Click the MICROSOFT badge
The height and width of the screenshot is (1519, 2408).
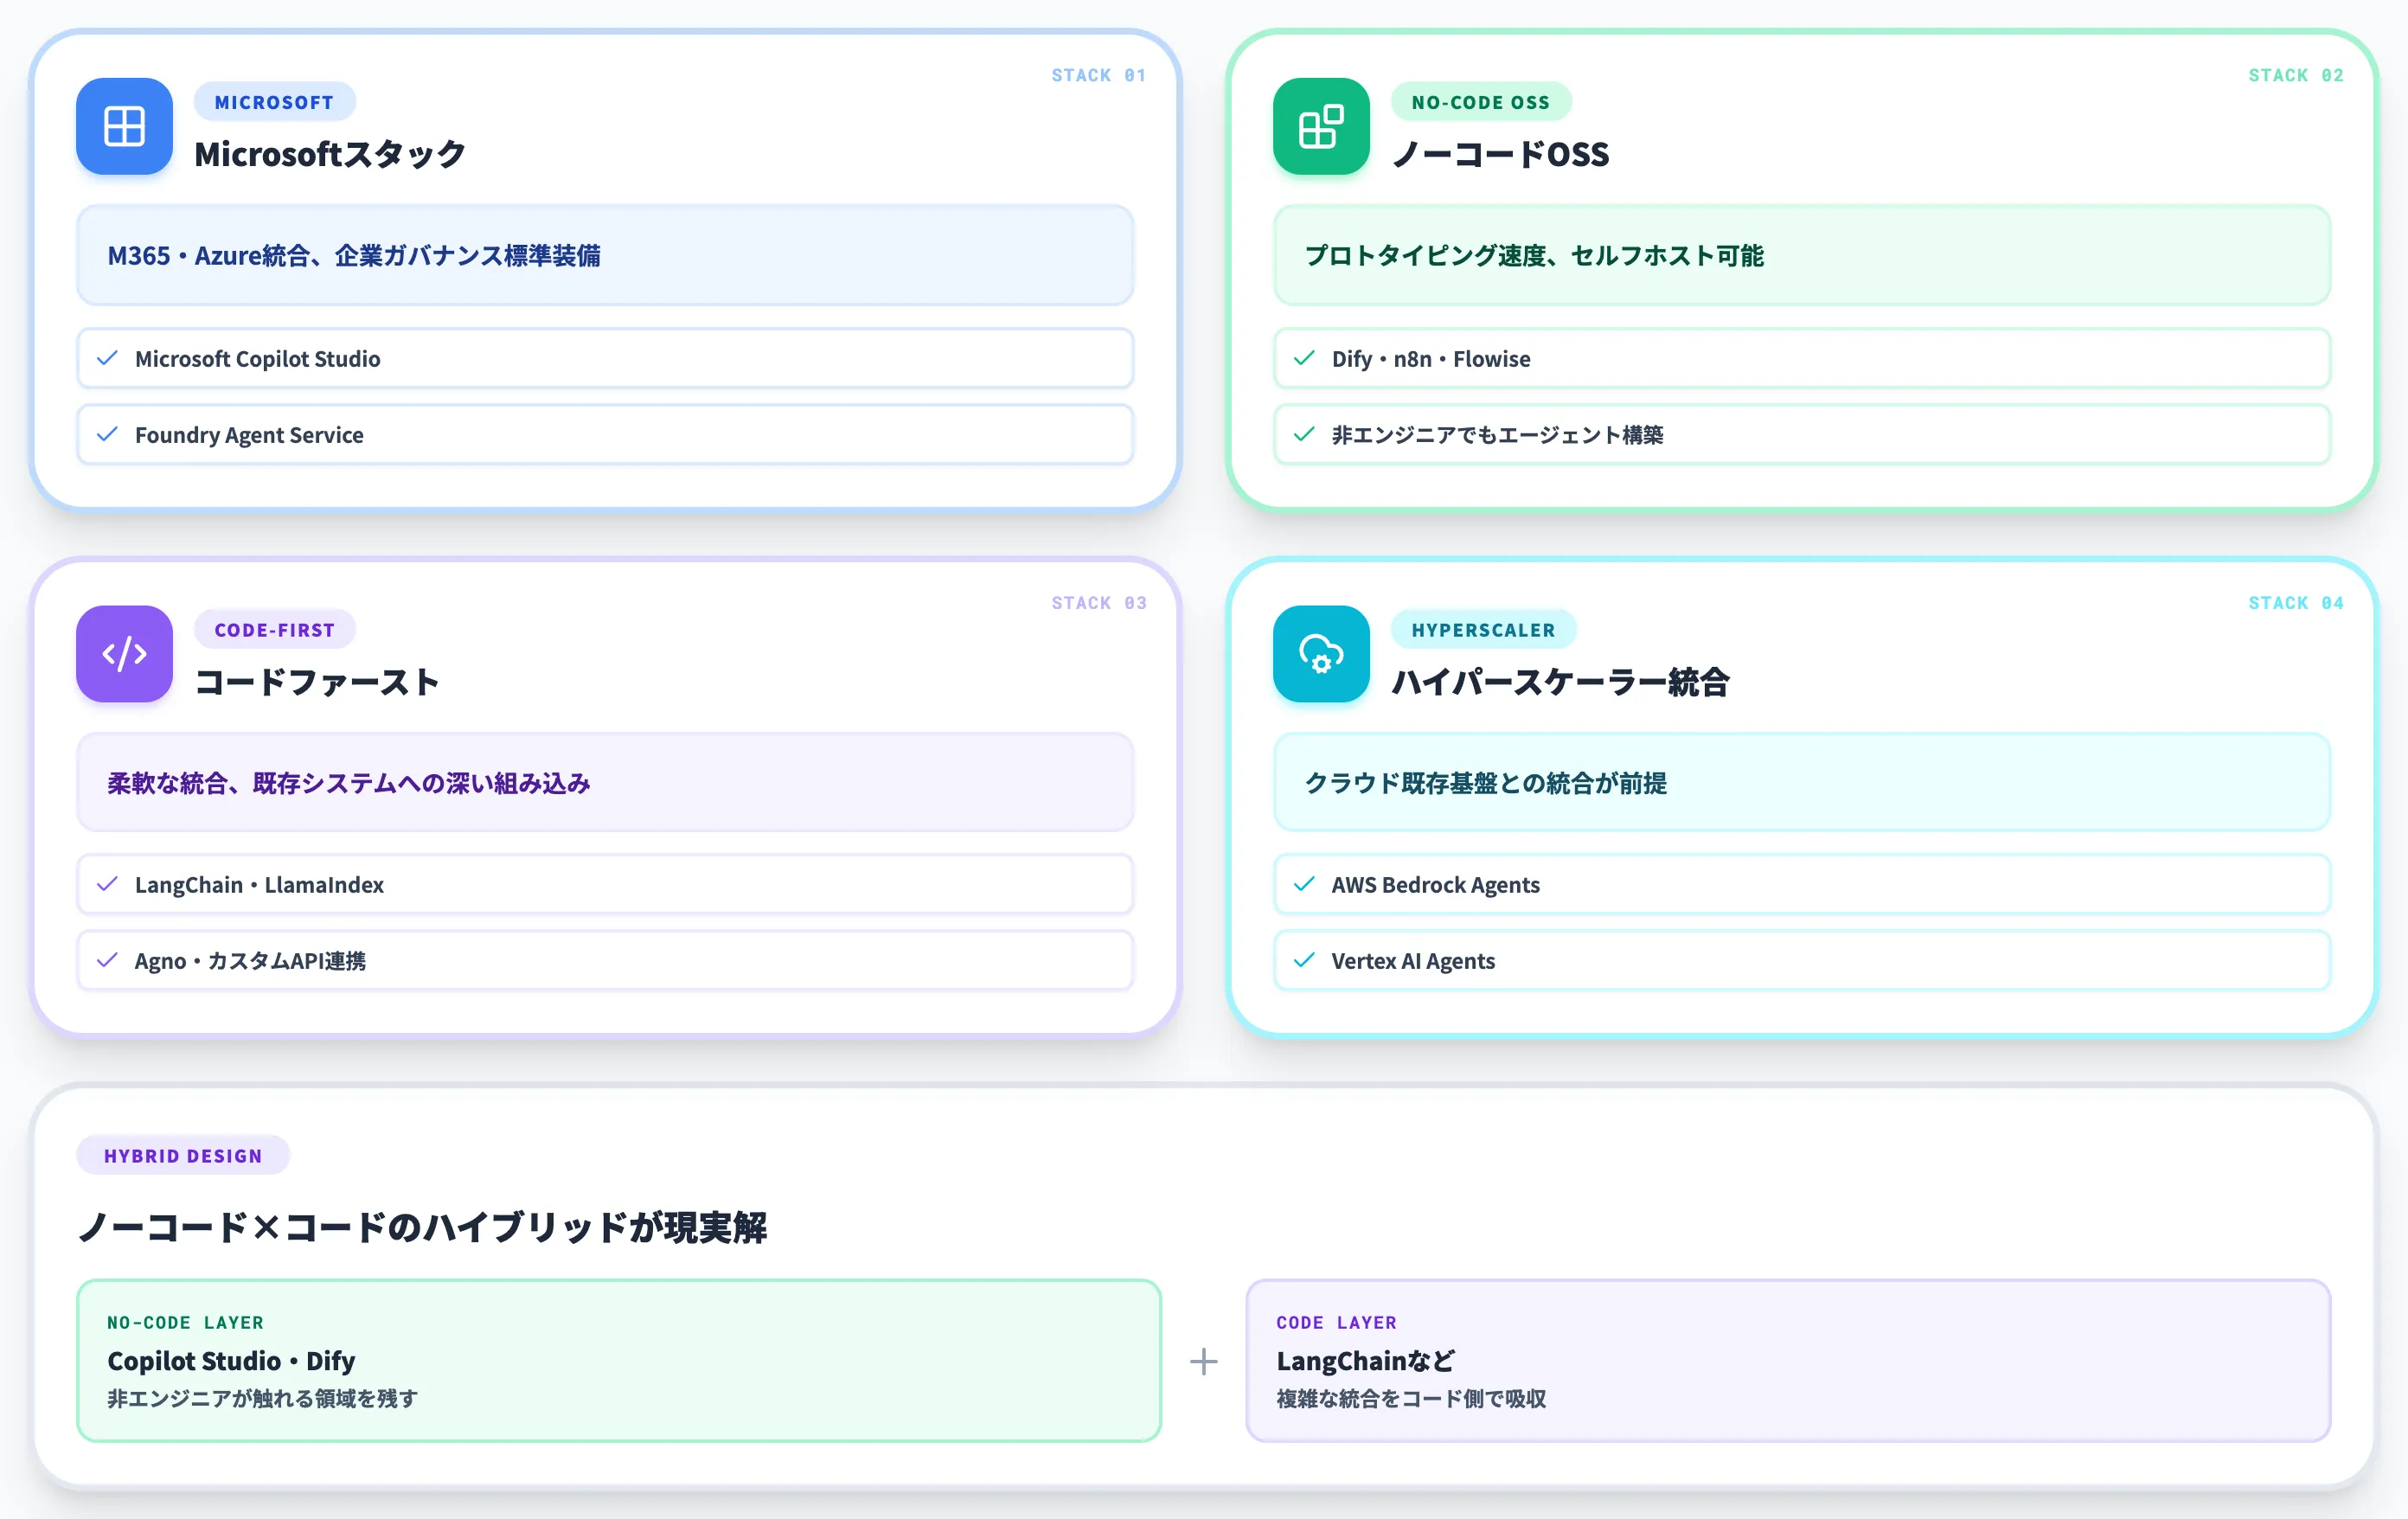click(274, 102)
